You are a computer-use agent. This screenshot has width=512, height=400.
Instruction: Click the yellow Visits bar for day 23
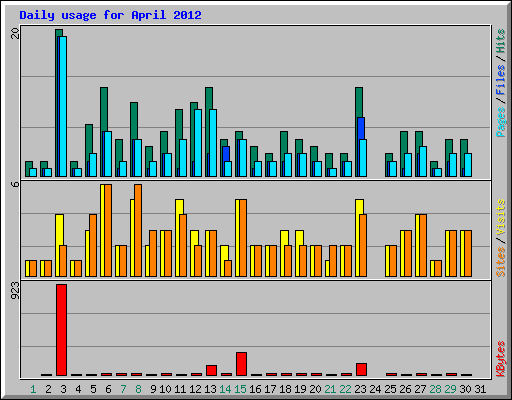359,207
